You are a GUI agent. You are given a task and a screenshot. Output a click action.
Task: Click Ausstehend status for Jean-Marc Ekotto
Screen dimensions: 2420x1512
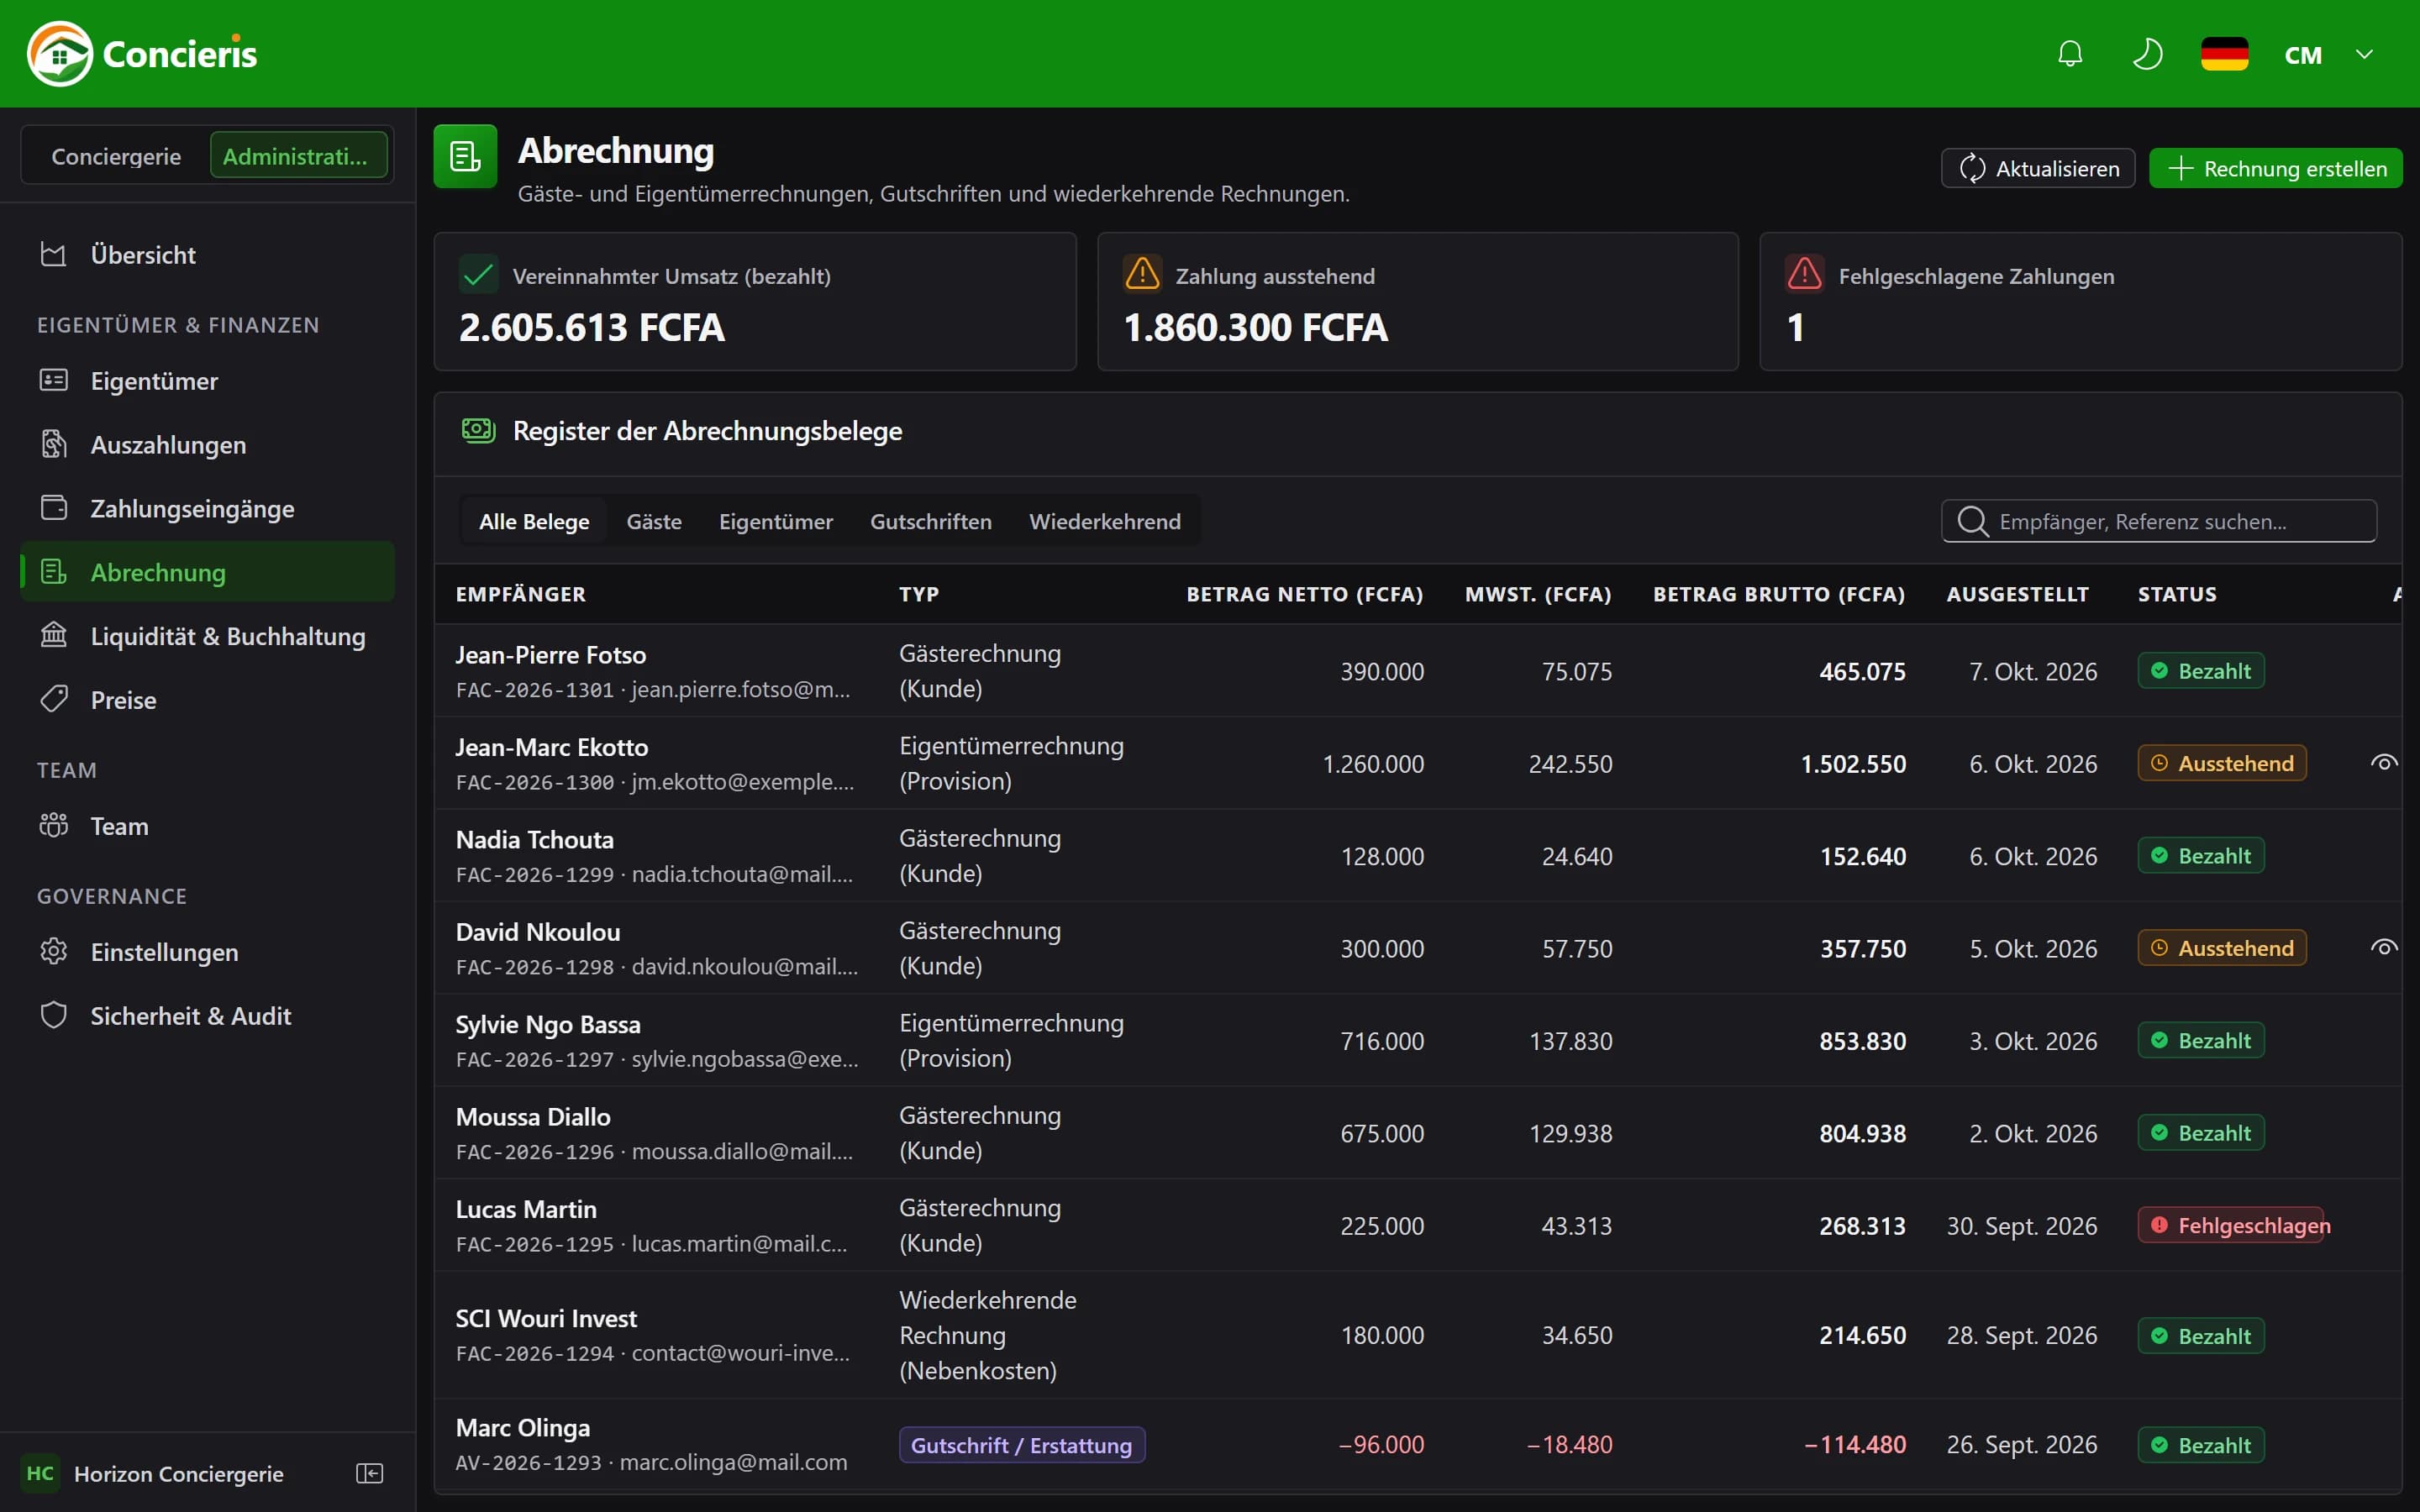2222,763
